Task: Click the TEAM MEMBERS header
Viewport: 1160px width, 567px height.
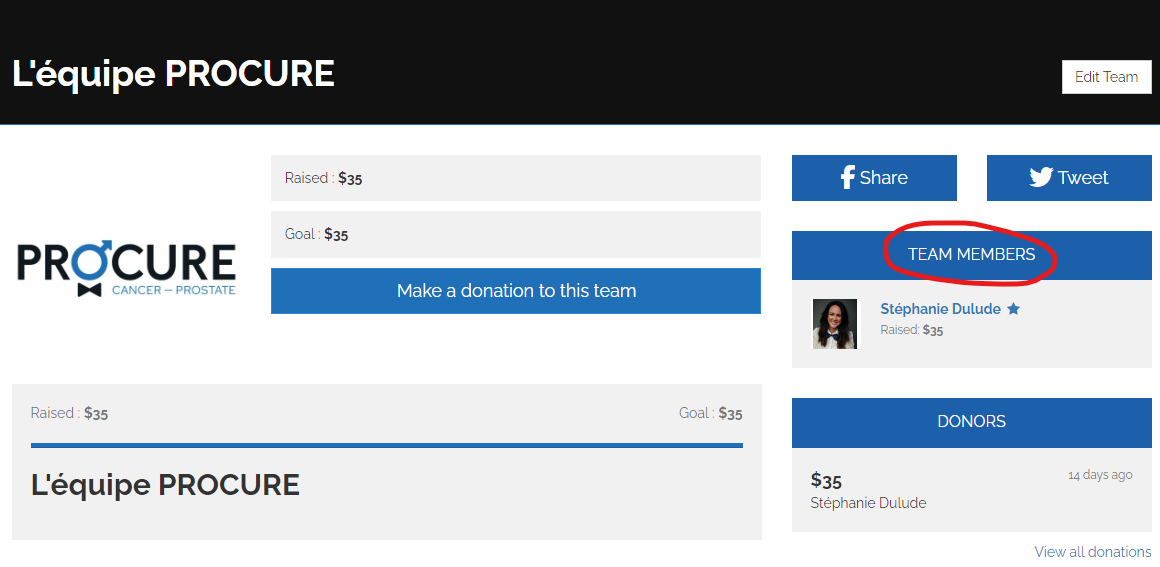Action: [971, 255]
